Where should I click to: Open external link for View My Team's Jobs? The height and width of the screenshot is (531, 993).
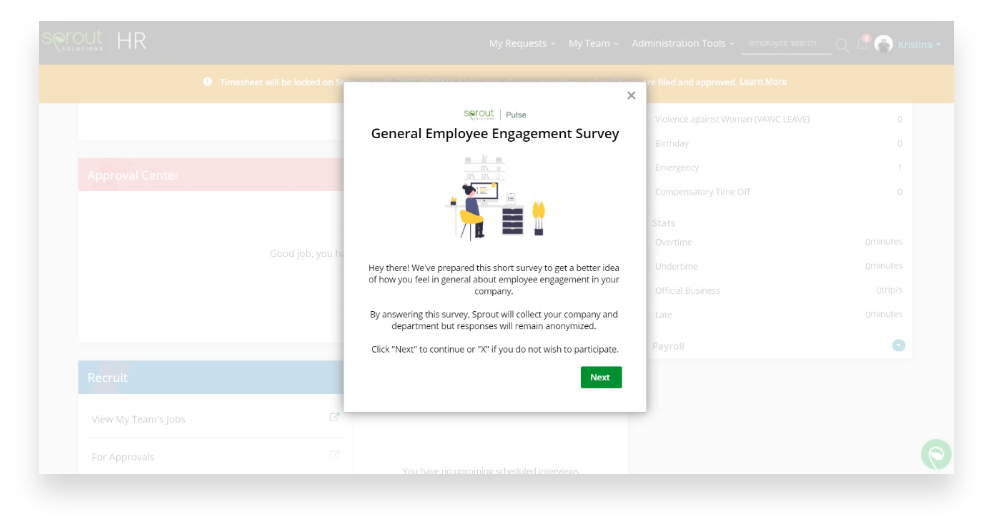[335, 418]
